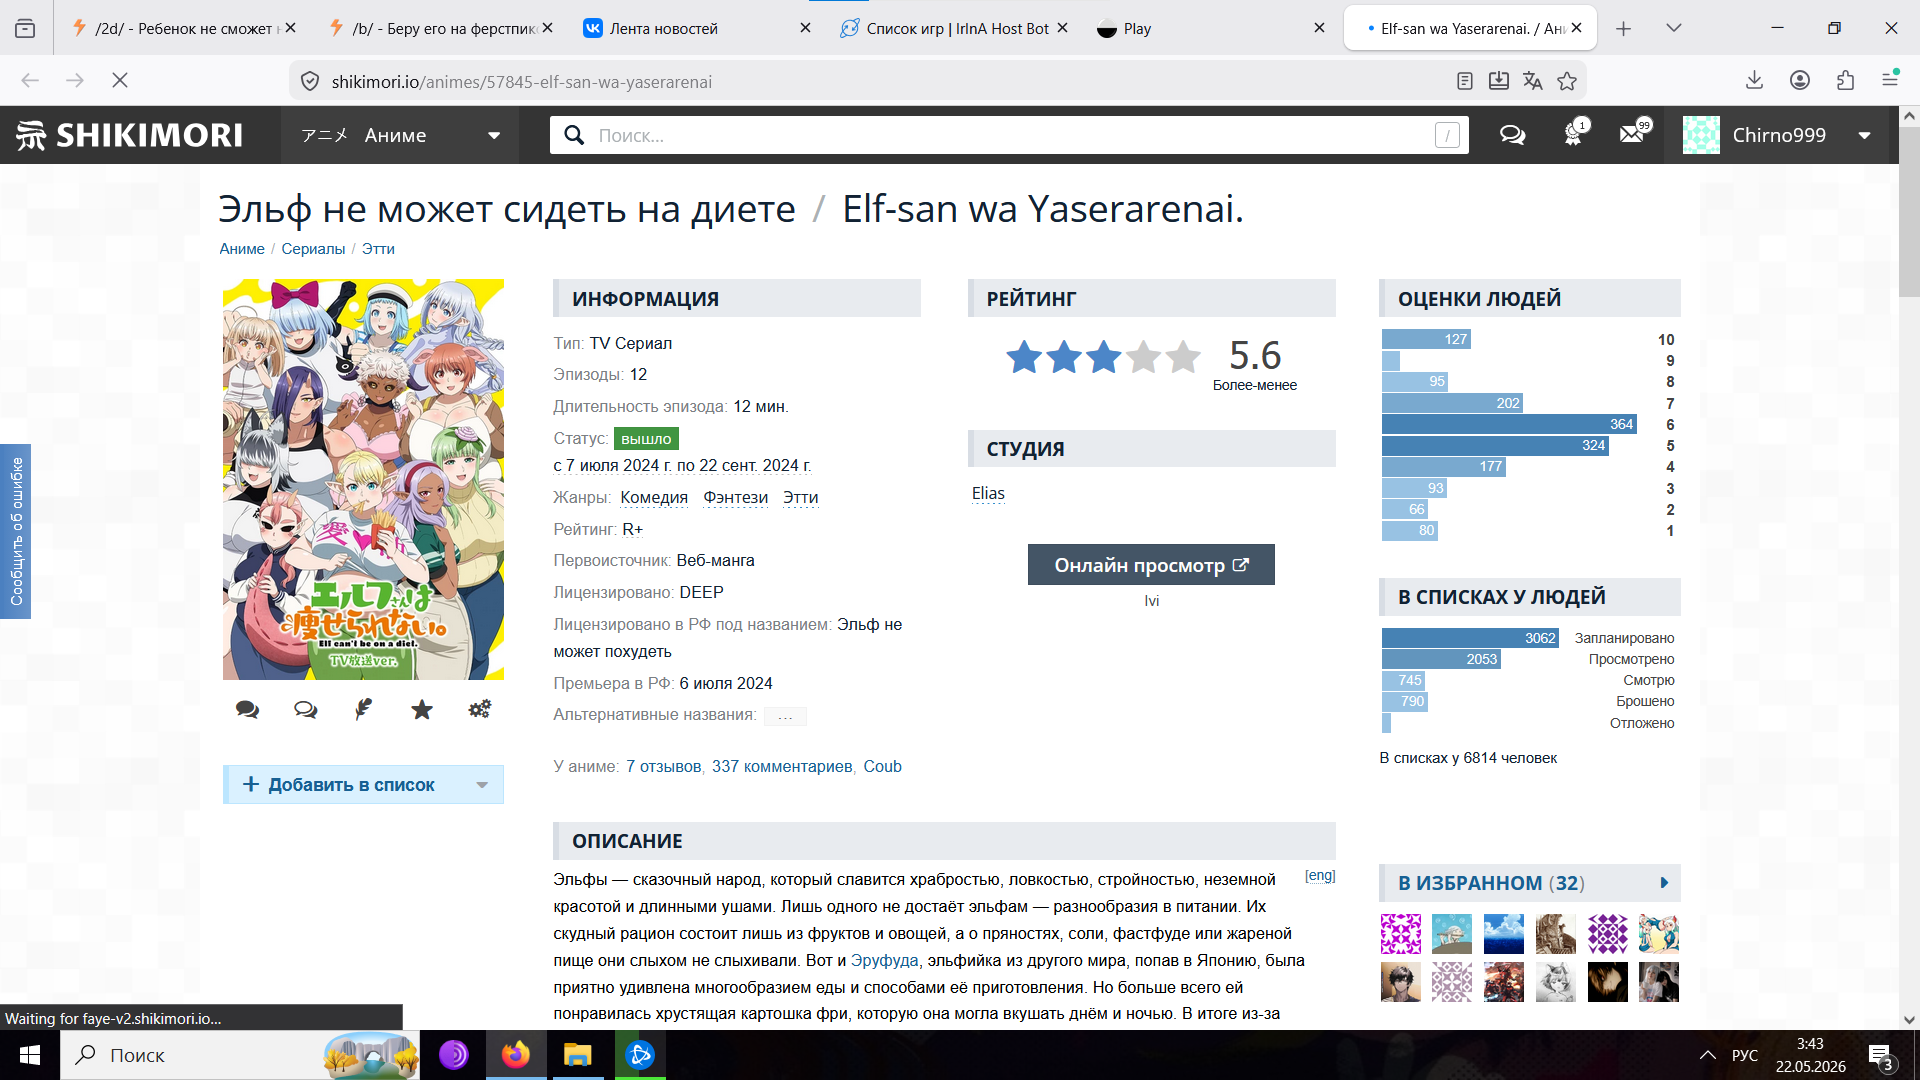Open the mail envelope with badge 99
The height and width of the screenshot is (1080, 1920).
coord(1633,134)
